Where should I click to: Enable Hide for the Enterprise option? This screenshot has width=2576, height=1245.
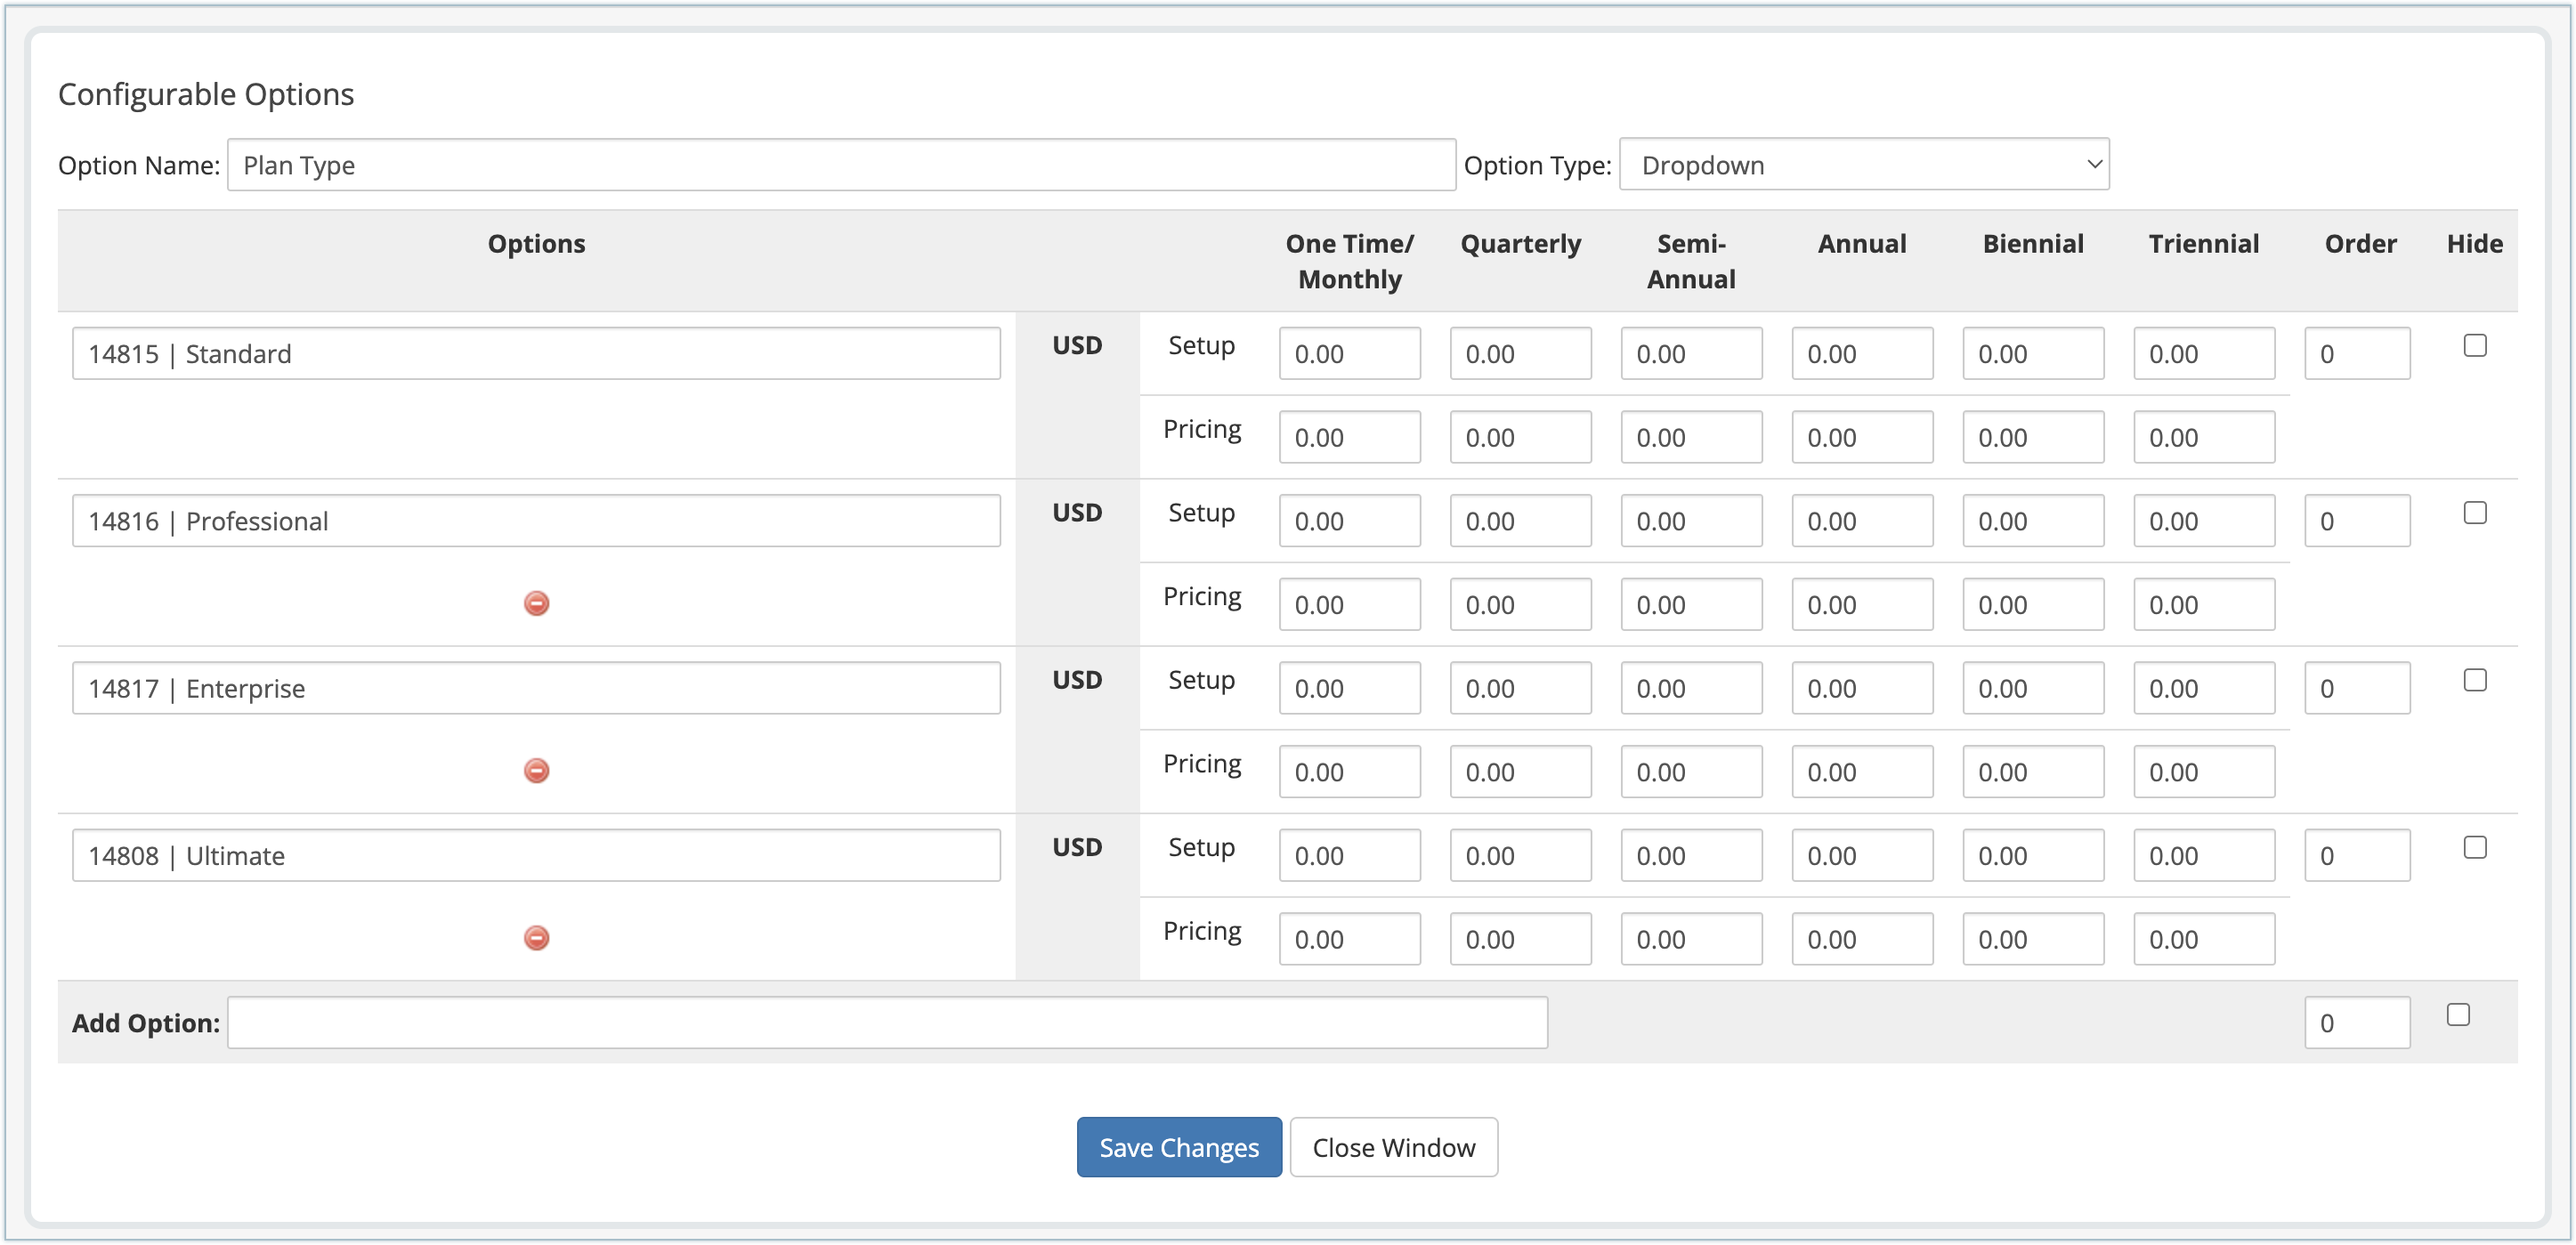(2474, 680)
